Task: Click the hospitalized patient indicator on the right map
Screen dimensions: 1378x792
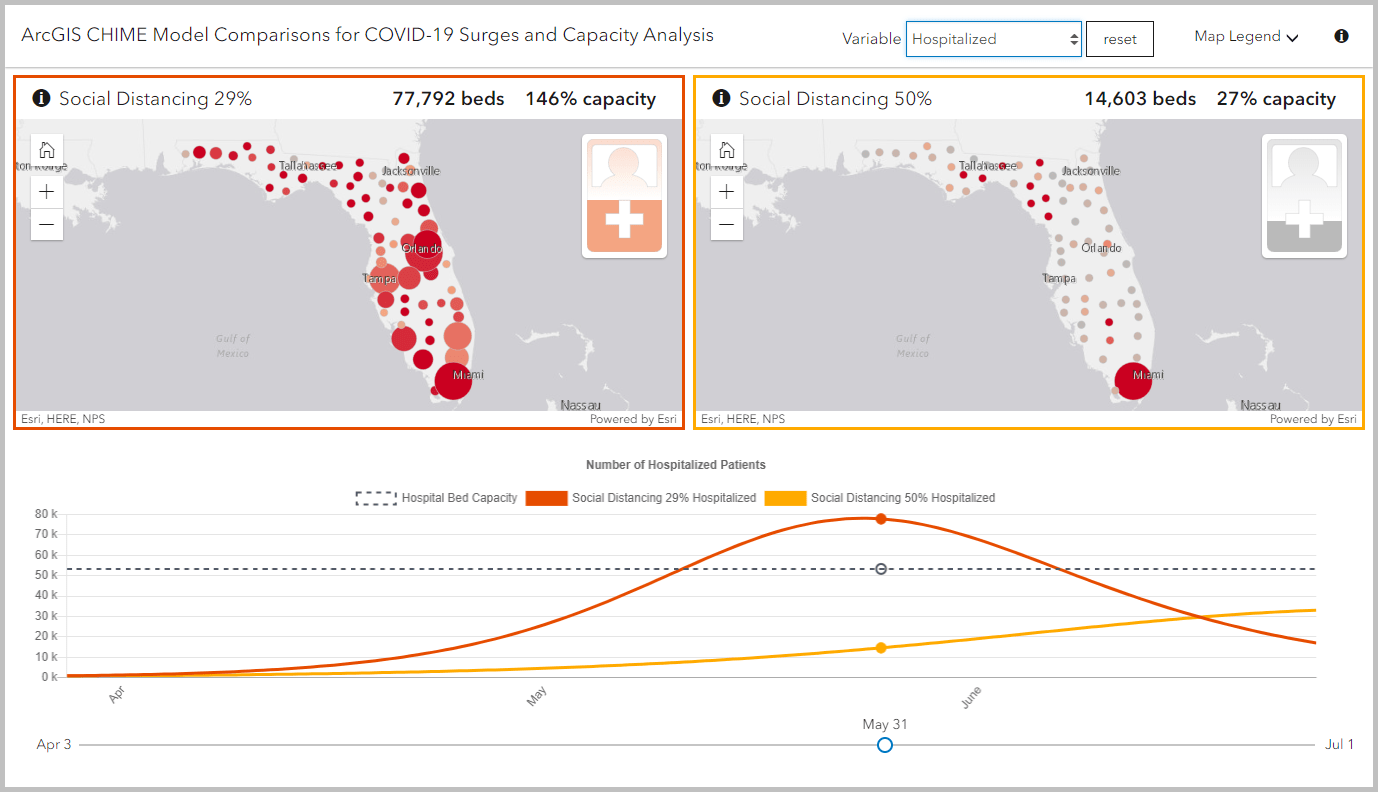Action: coord(1304,194)
